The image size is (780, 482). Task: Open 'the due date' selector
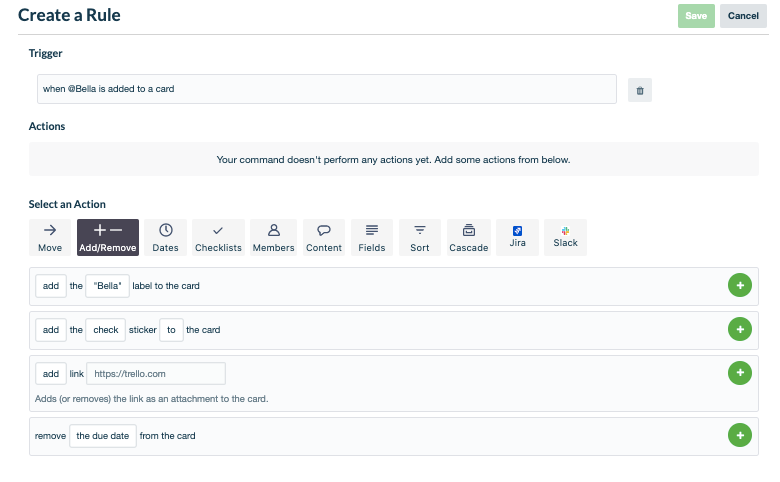click(102, 436)
